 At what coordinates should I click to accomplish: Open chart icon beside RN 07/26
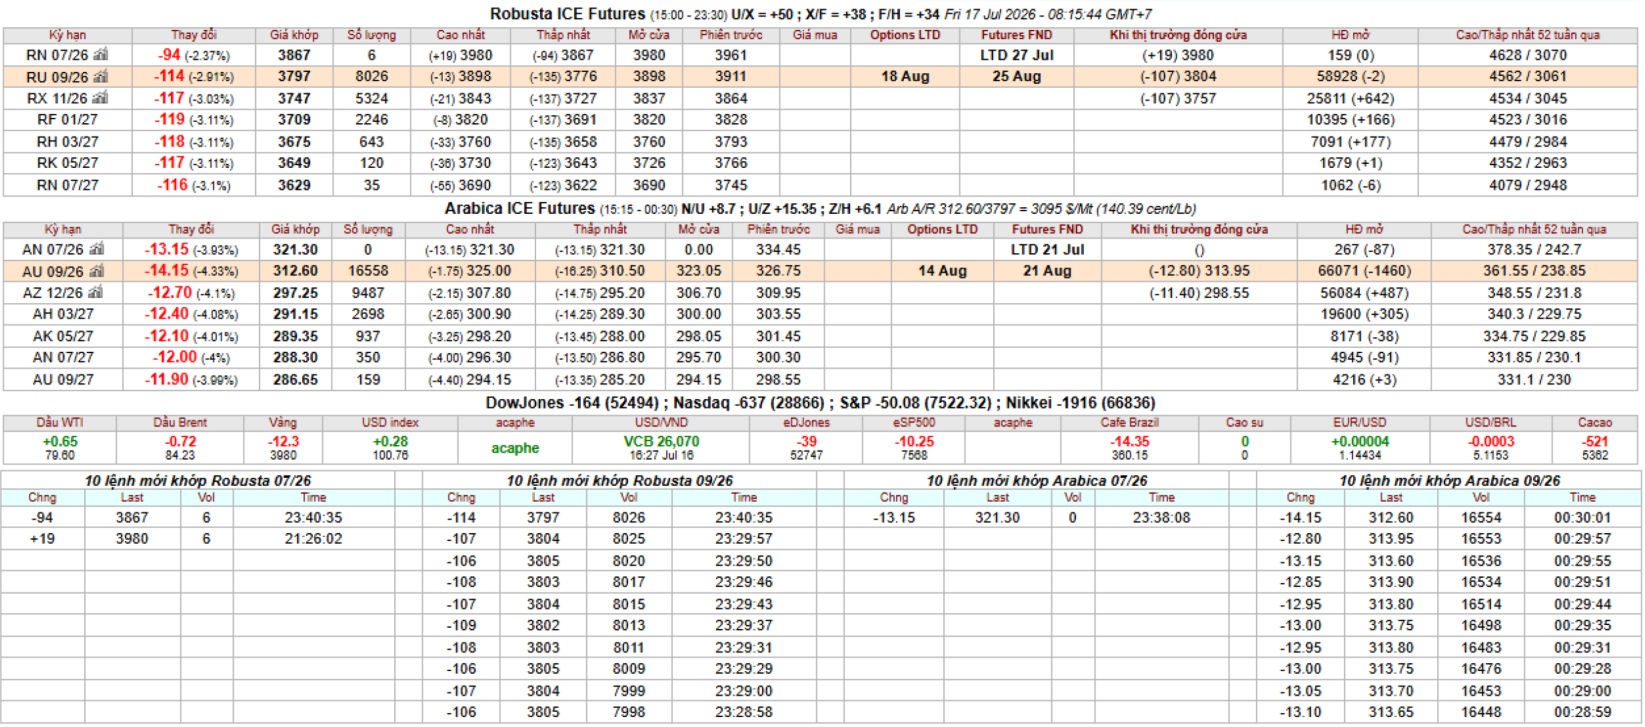coord(100,55)
